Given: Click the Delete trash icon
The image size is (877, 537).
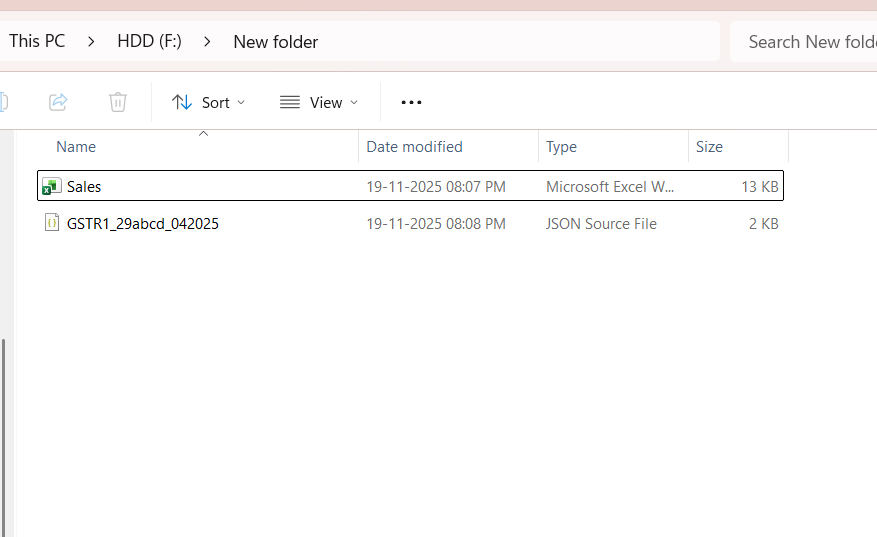Looking at the screenshot, I should click(117, 102).
